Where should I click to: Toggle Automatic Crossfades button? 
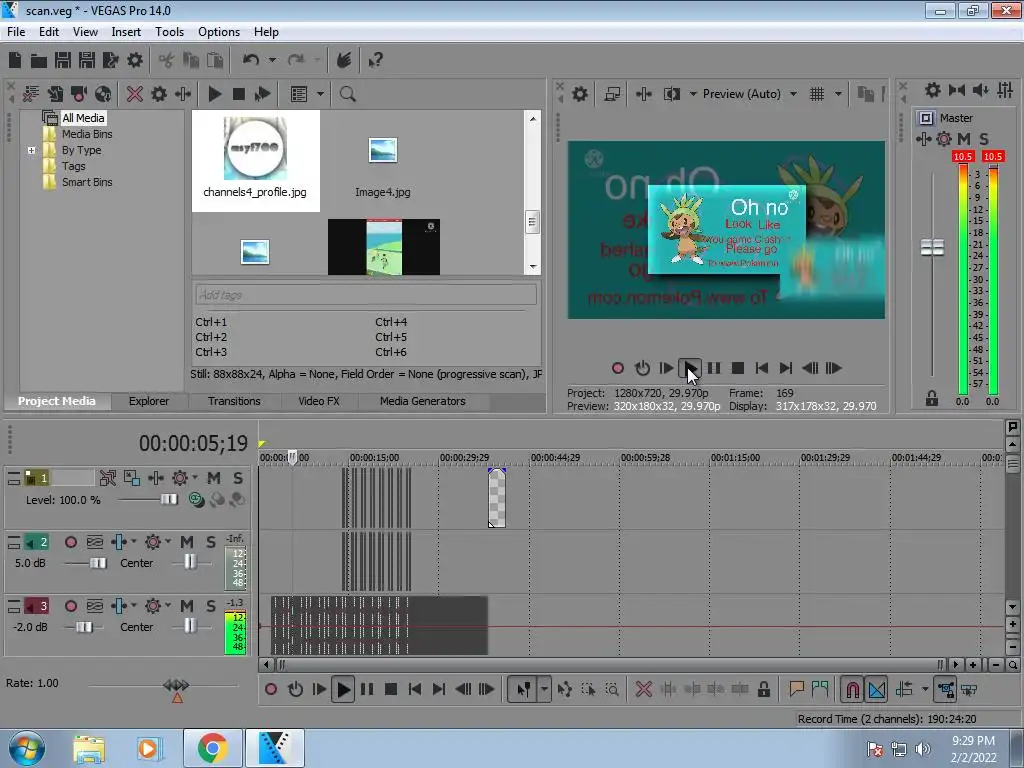coord(877,690)
